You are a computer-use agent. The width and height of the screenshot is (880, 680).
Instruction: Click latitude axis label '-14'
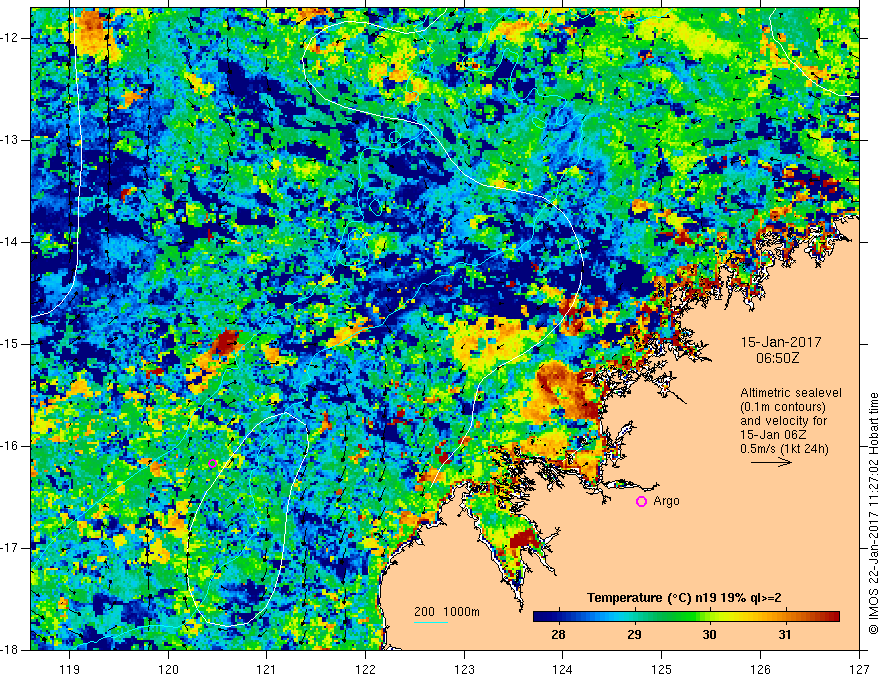[10, 242]
